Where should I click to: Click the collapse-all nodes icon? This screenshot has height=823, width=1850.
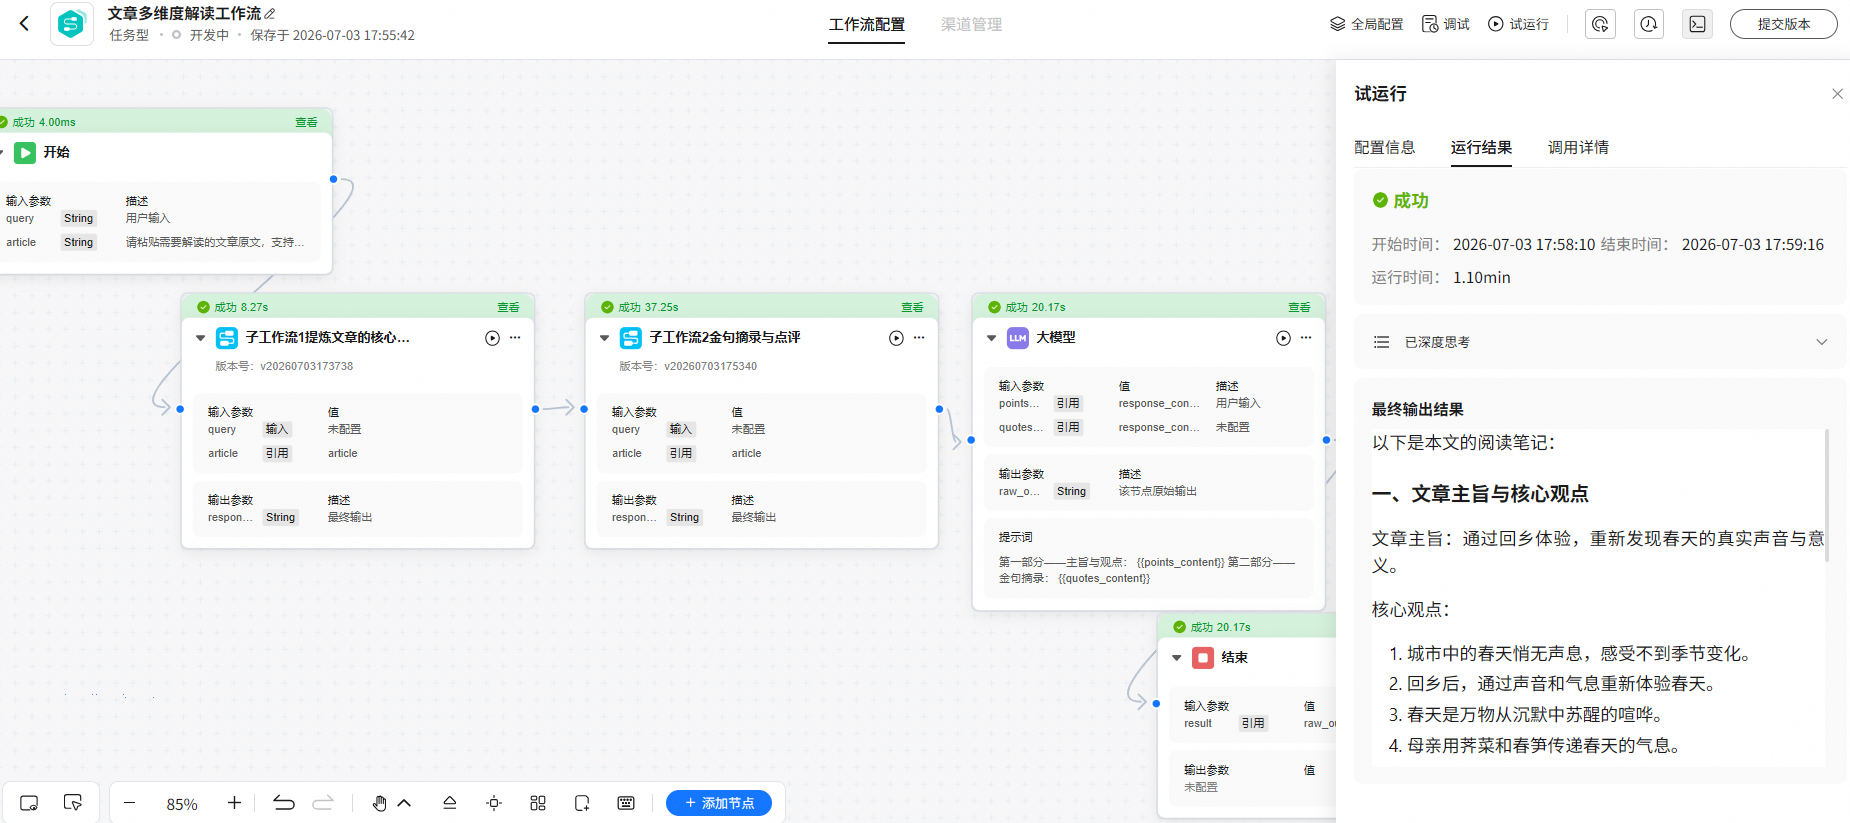[x=450, y=803]
